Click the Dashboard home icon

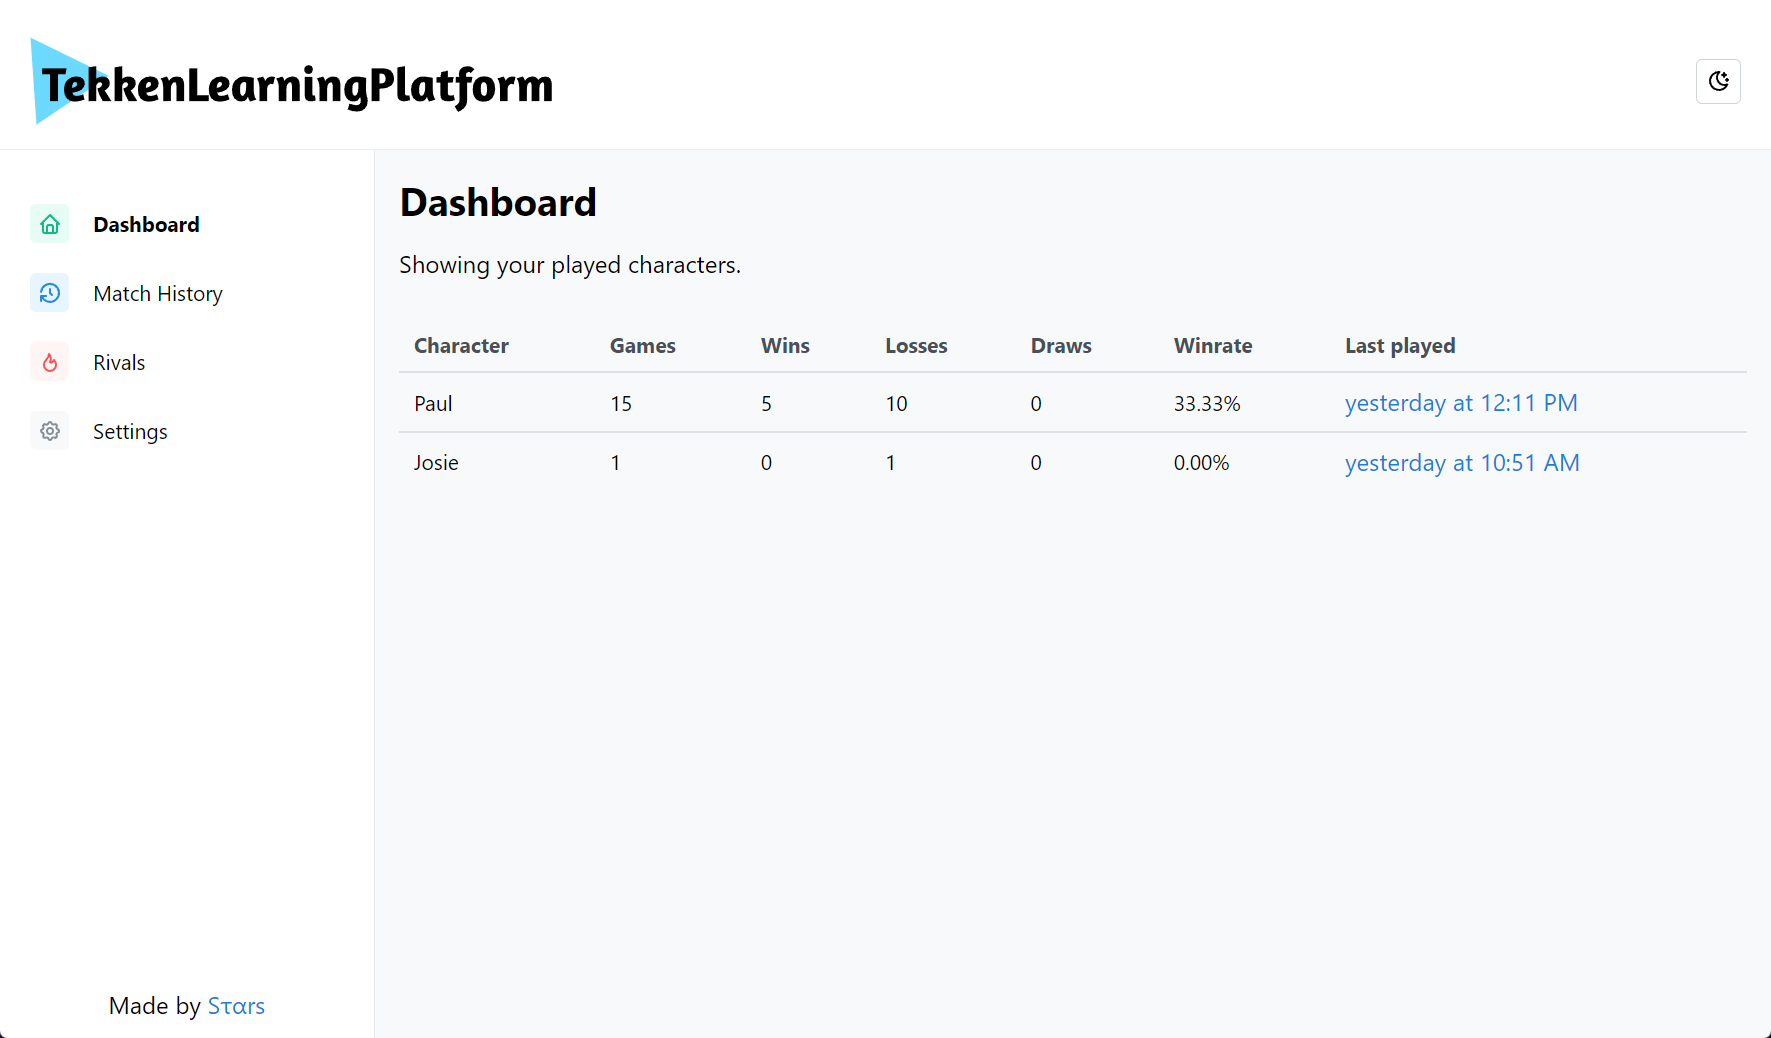(x=50, y=224)
